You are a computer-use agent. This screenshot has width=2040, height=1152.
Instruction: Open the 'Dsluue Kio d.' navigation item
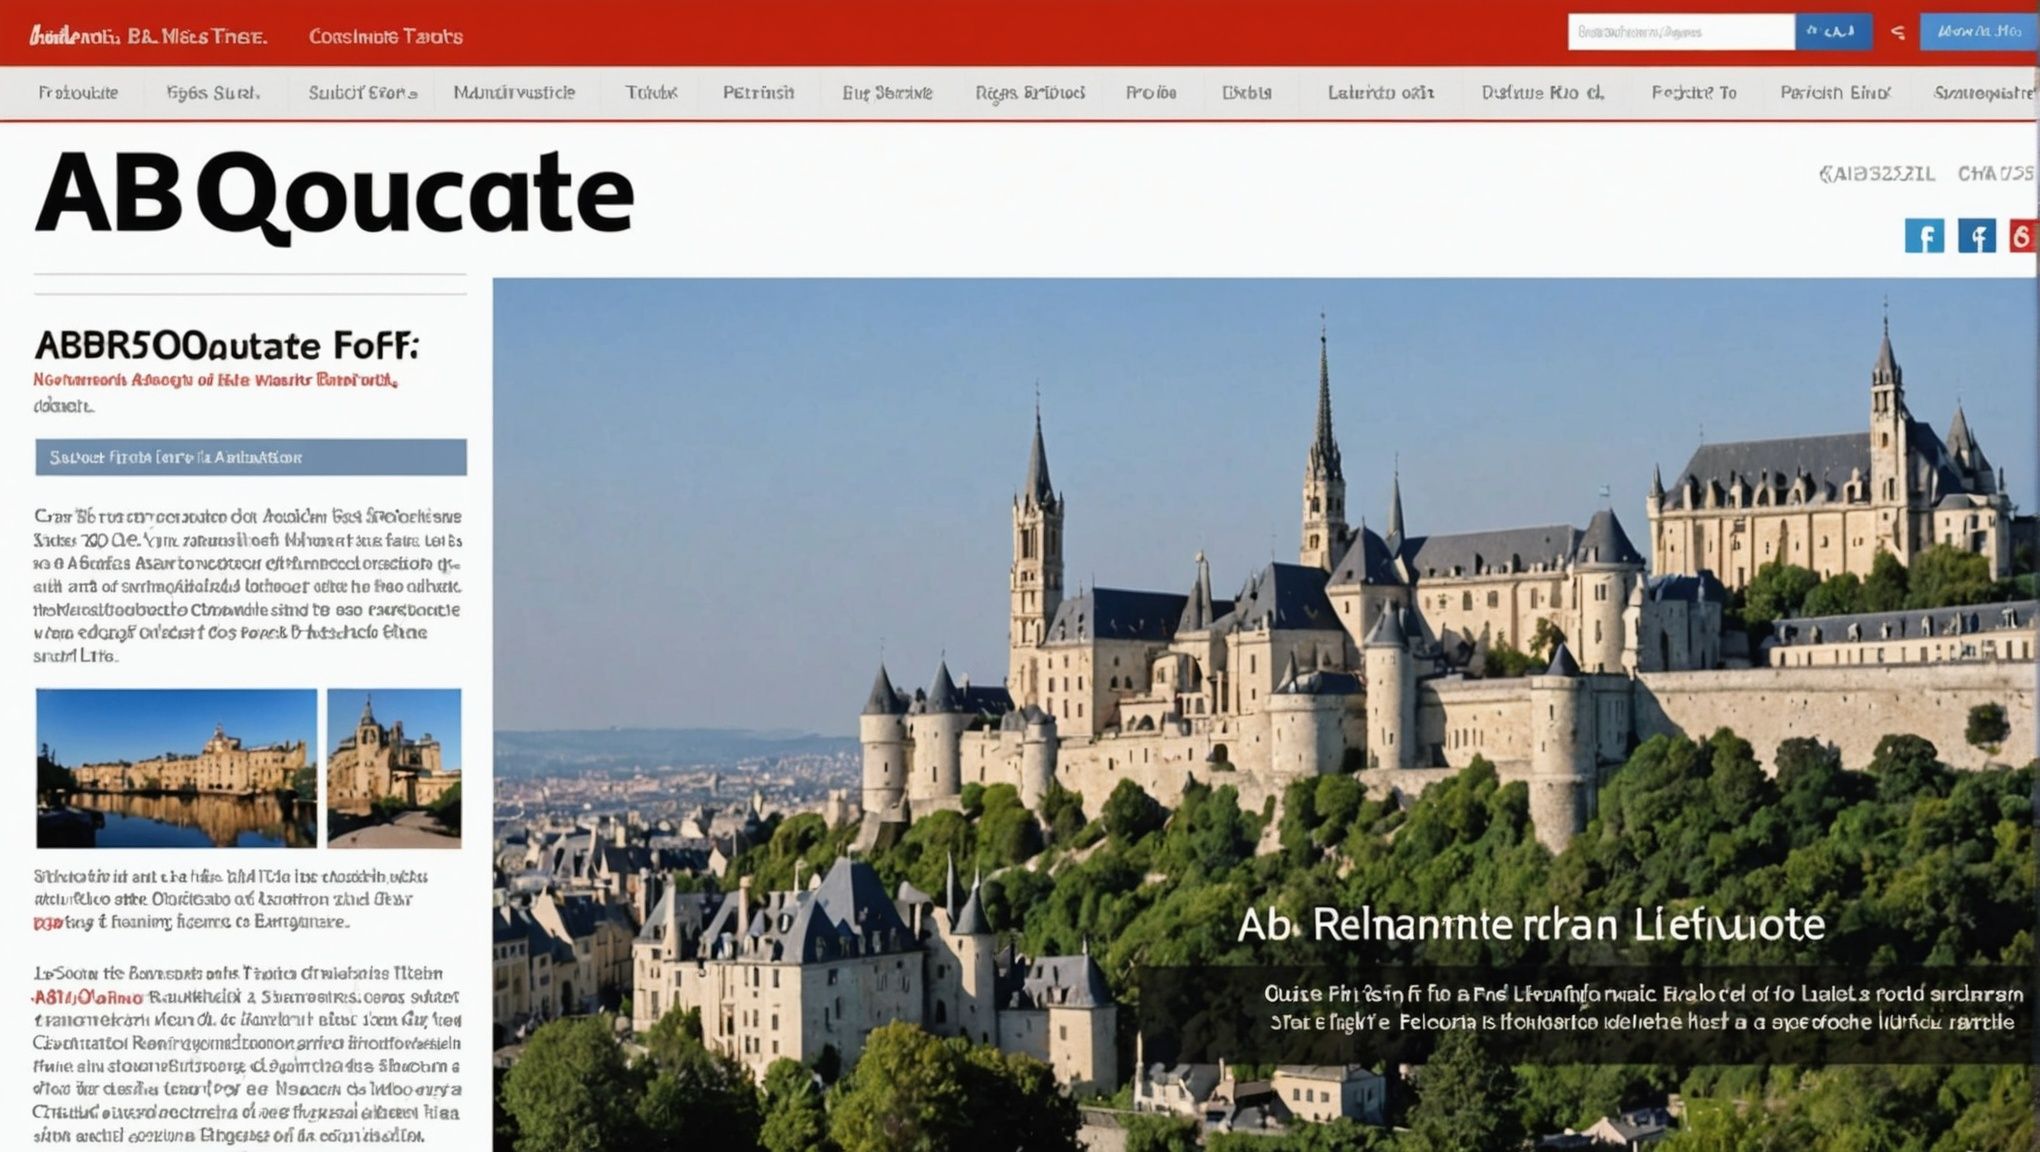coord(1543,93)
